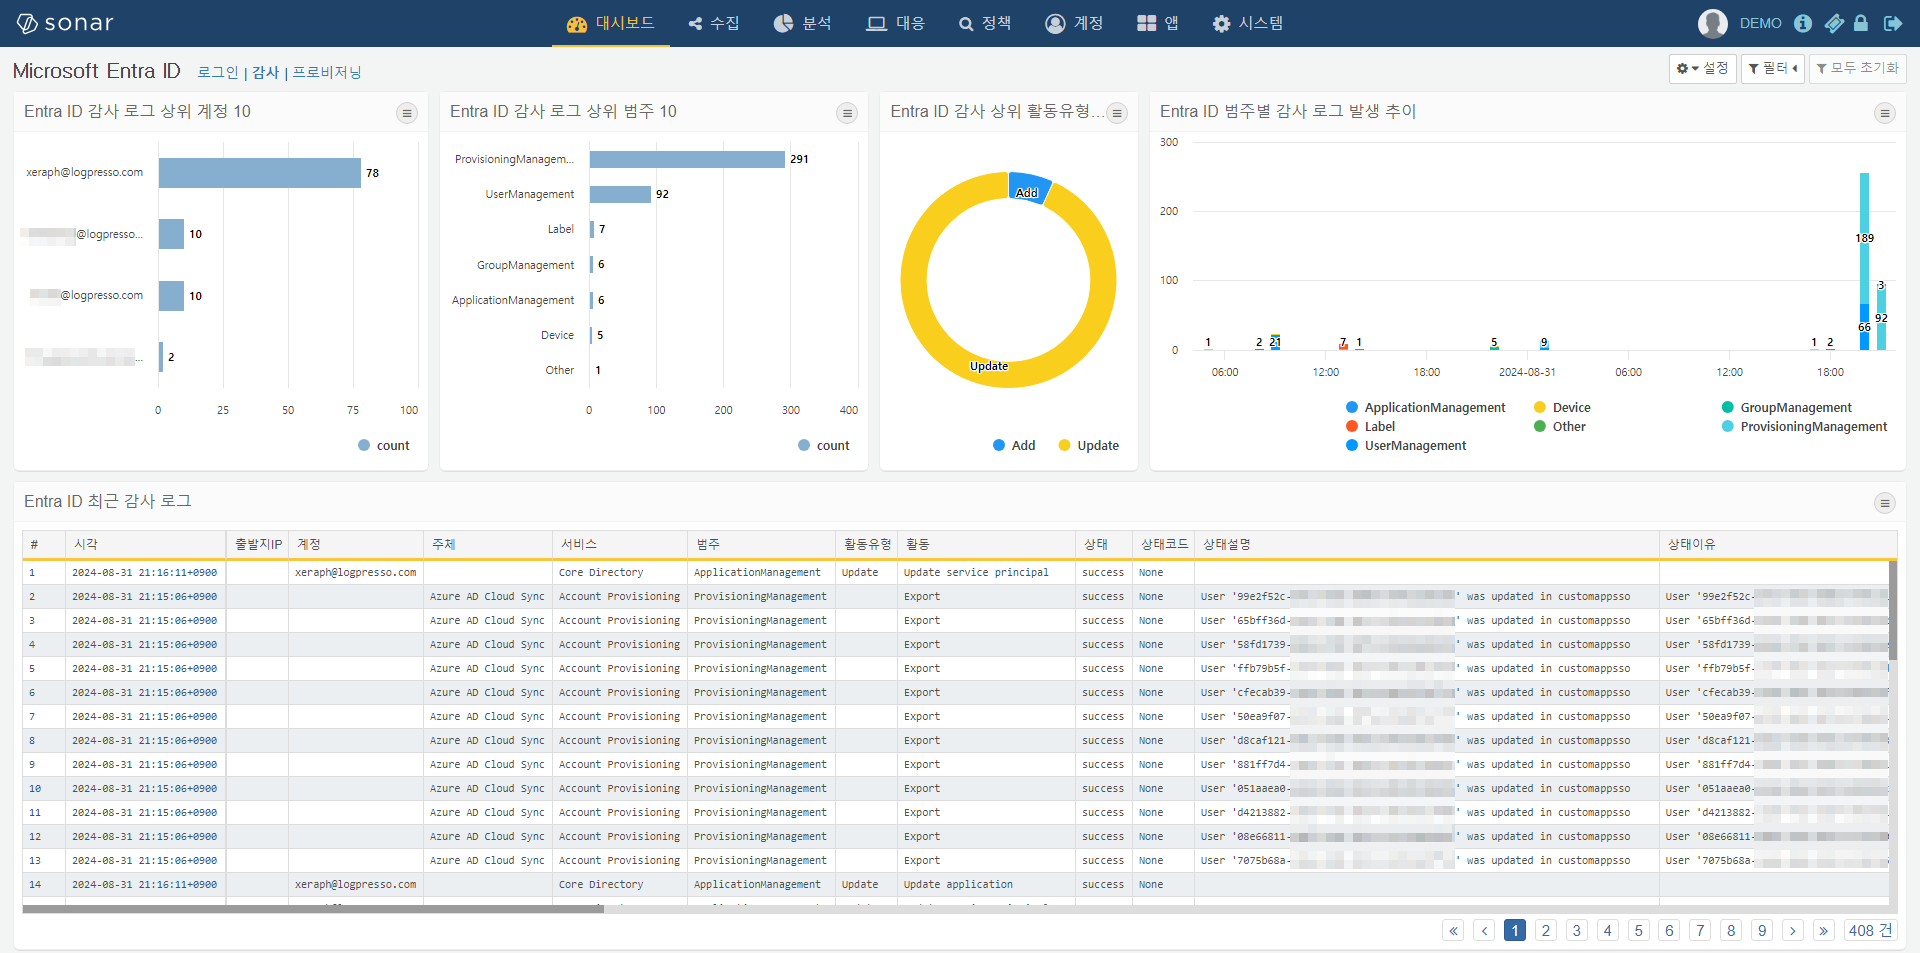Image resolution: width=1920 pixels, height=953 pixels.
Task: Click xeraph@logpresso.com bar with 78
Action: [260, 173]
